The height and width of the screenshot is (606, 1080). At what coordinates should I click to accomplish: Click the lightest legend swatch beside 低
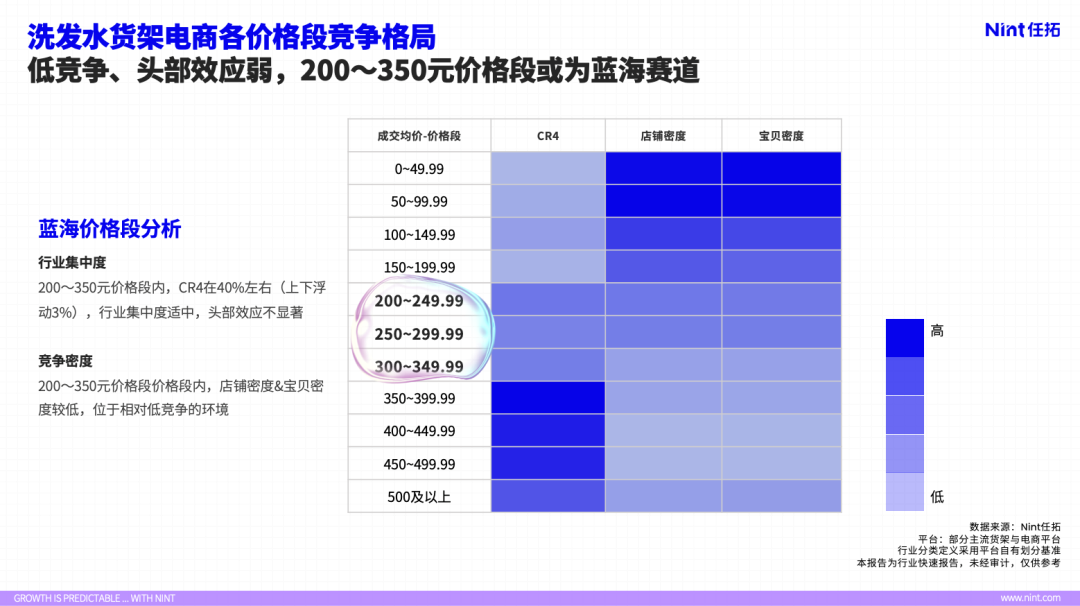tap(904, 492)
